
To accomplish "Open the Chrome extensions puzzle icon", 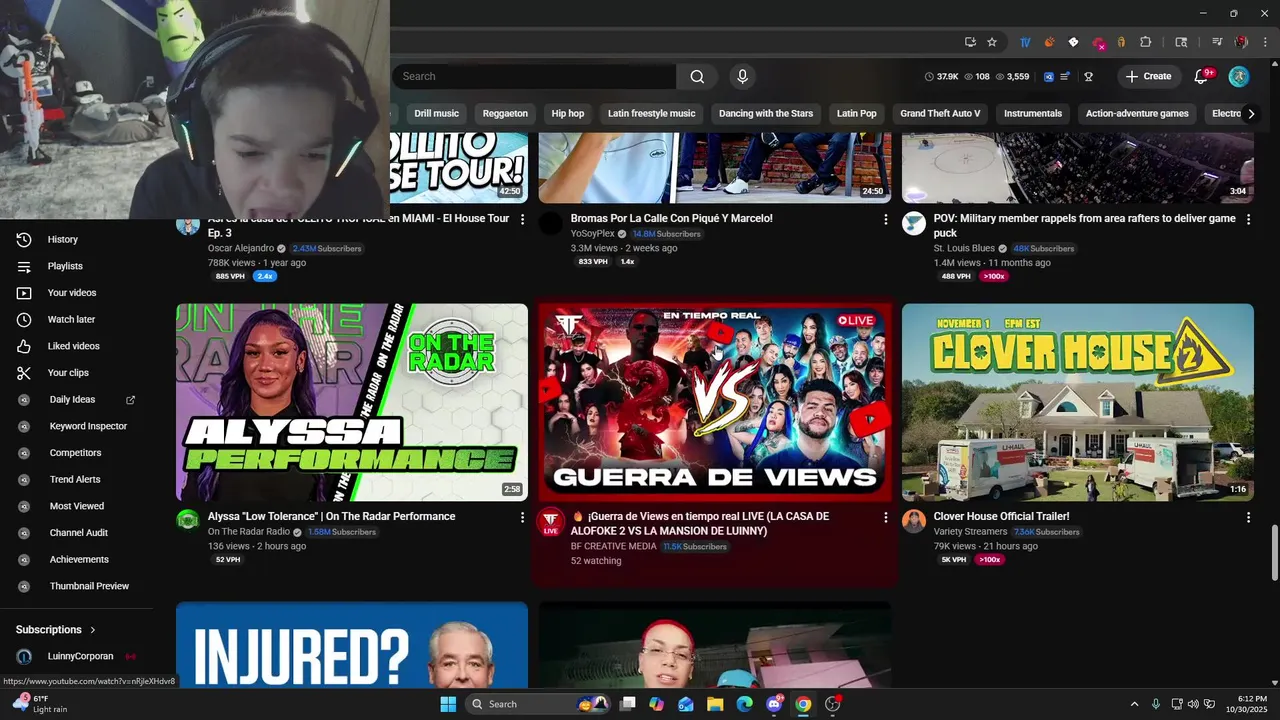I will coord(1146,42).
